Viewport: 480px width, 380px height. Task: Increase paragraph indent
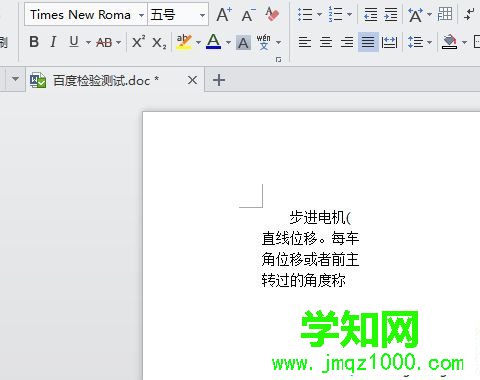[x=391, y=14]
